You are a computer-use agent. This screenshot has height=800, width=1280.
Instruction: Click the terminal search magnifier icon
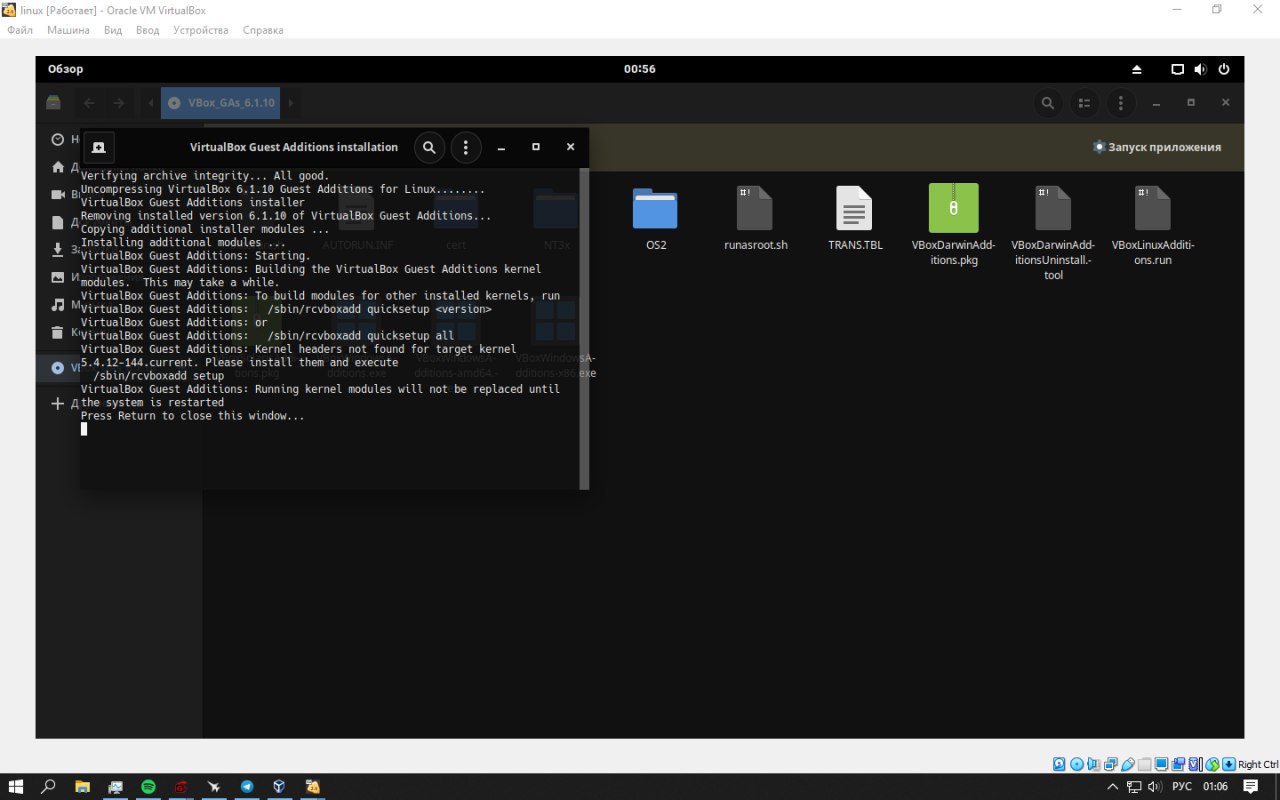click(429, 147)
